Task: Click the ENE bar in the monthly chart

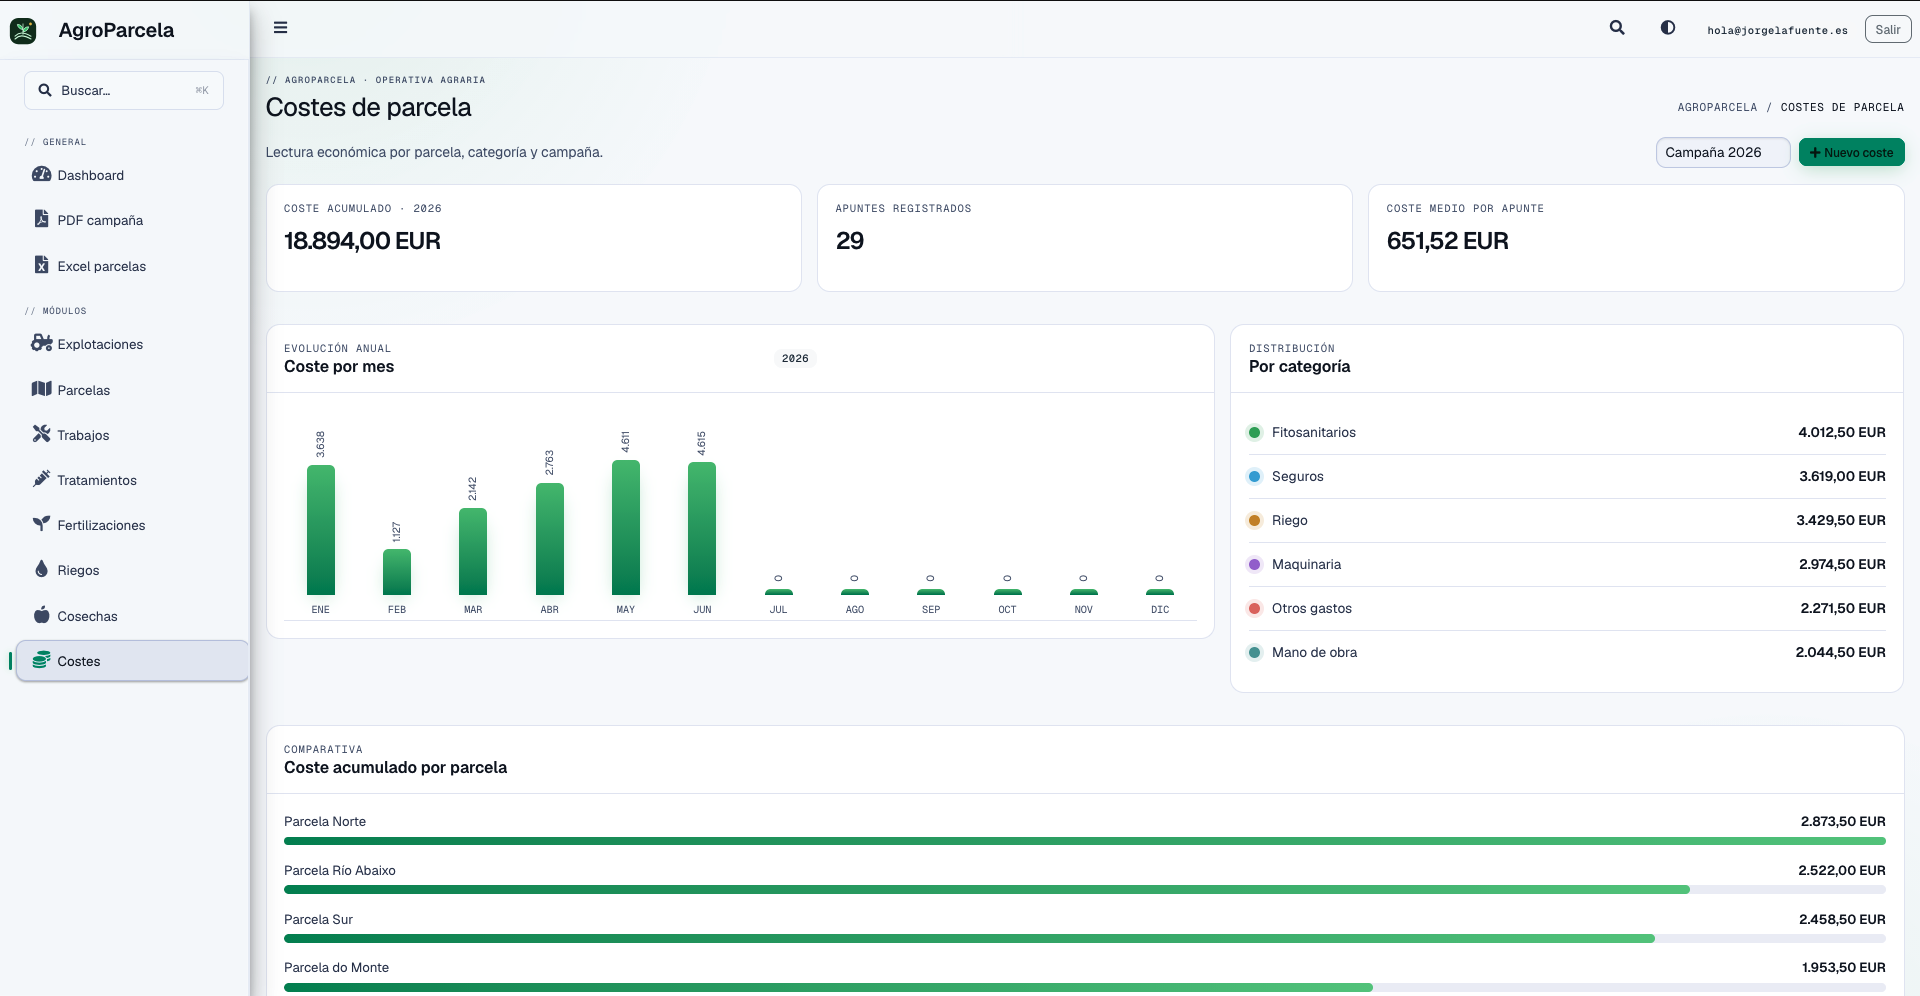Action: coord(321,530)
